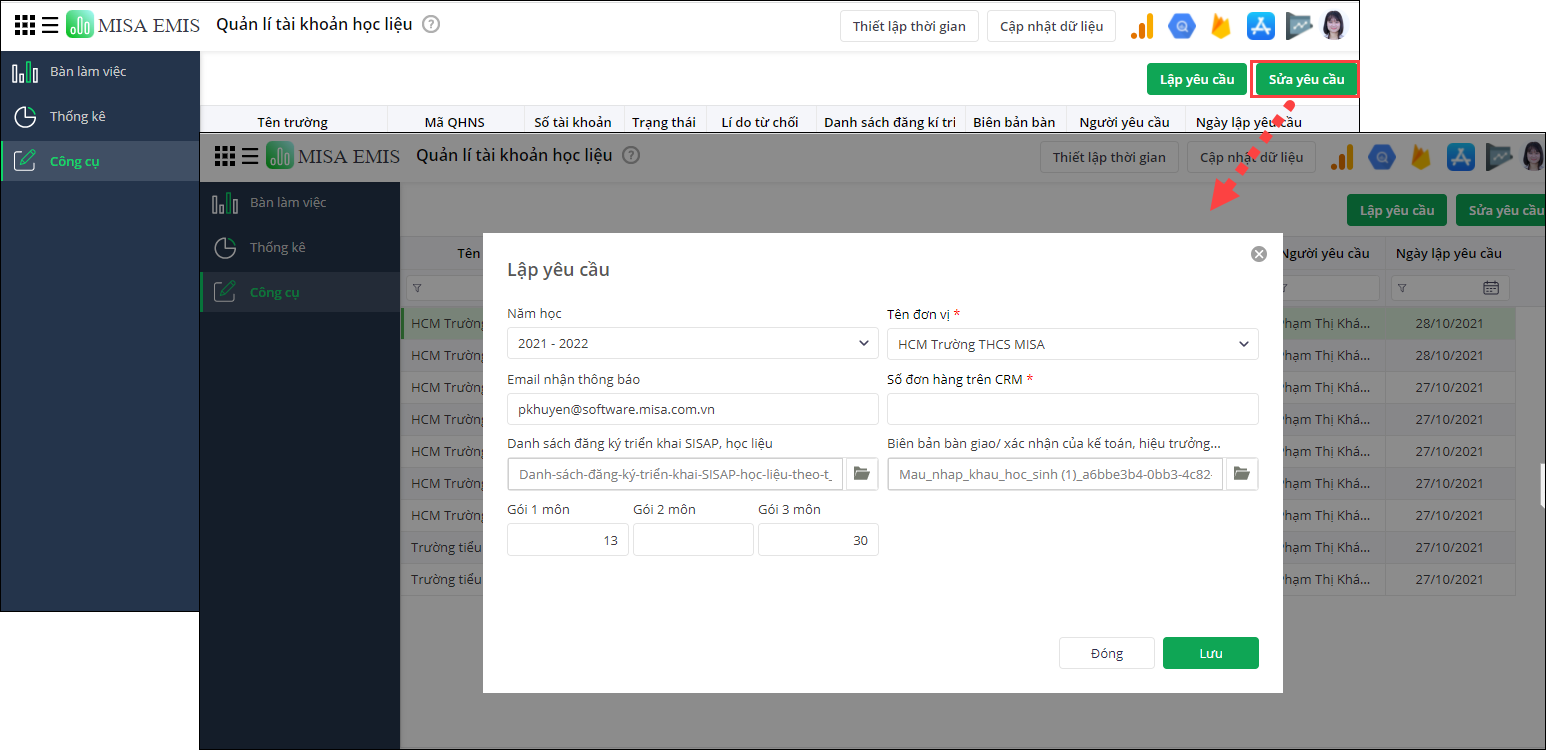Click Lập yêu cầu button in front window
Image resolution: width=1546 pixels, height=750 pixels.
tap(1397, 210)
